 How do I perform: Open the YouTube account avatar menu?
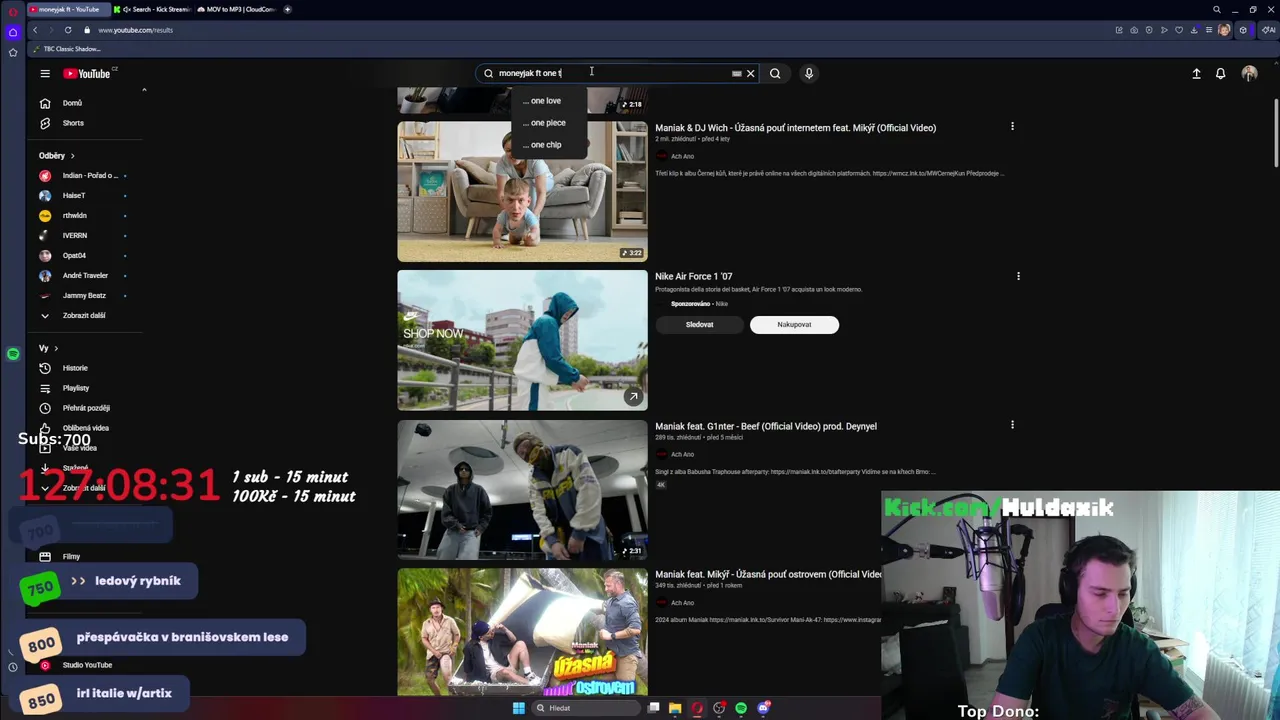pos(1249,73)
